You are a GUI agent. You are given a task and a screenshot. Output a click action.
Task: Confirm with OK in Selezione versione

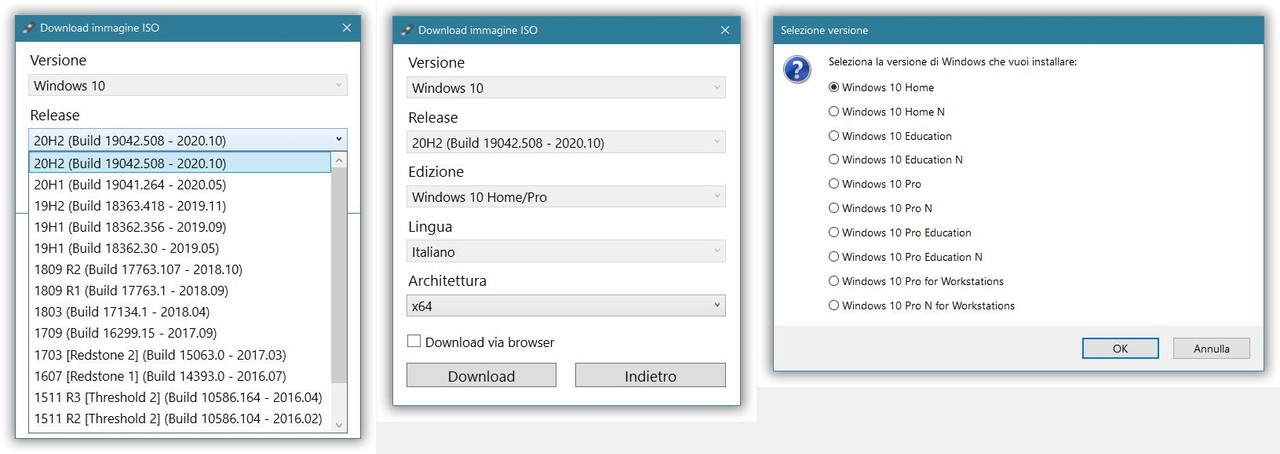pyautogui.click(x=1120, y=348)
